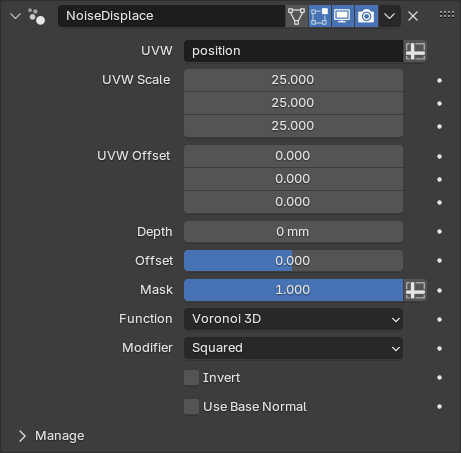Image resolution: width=461 pixels, height=453 pixels.
Task: Click second UVW Scale value field
Action: click(x=293, y=103)
